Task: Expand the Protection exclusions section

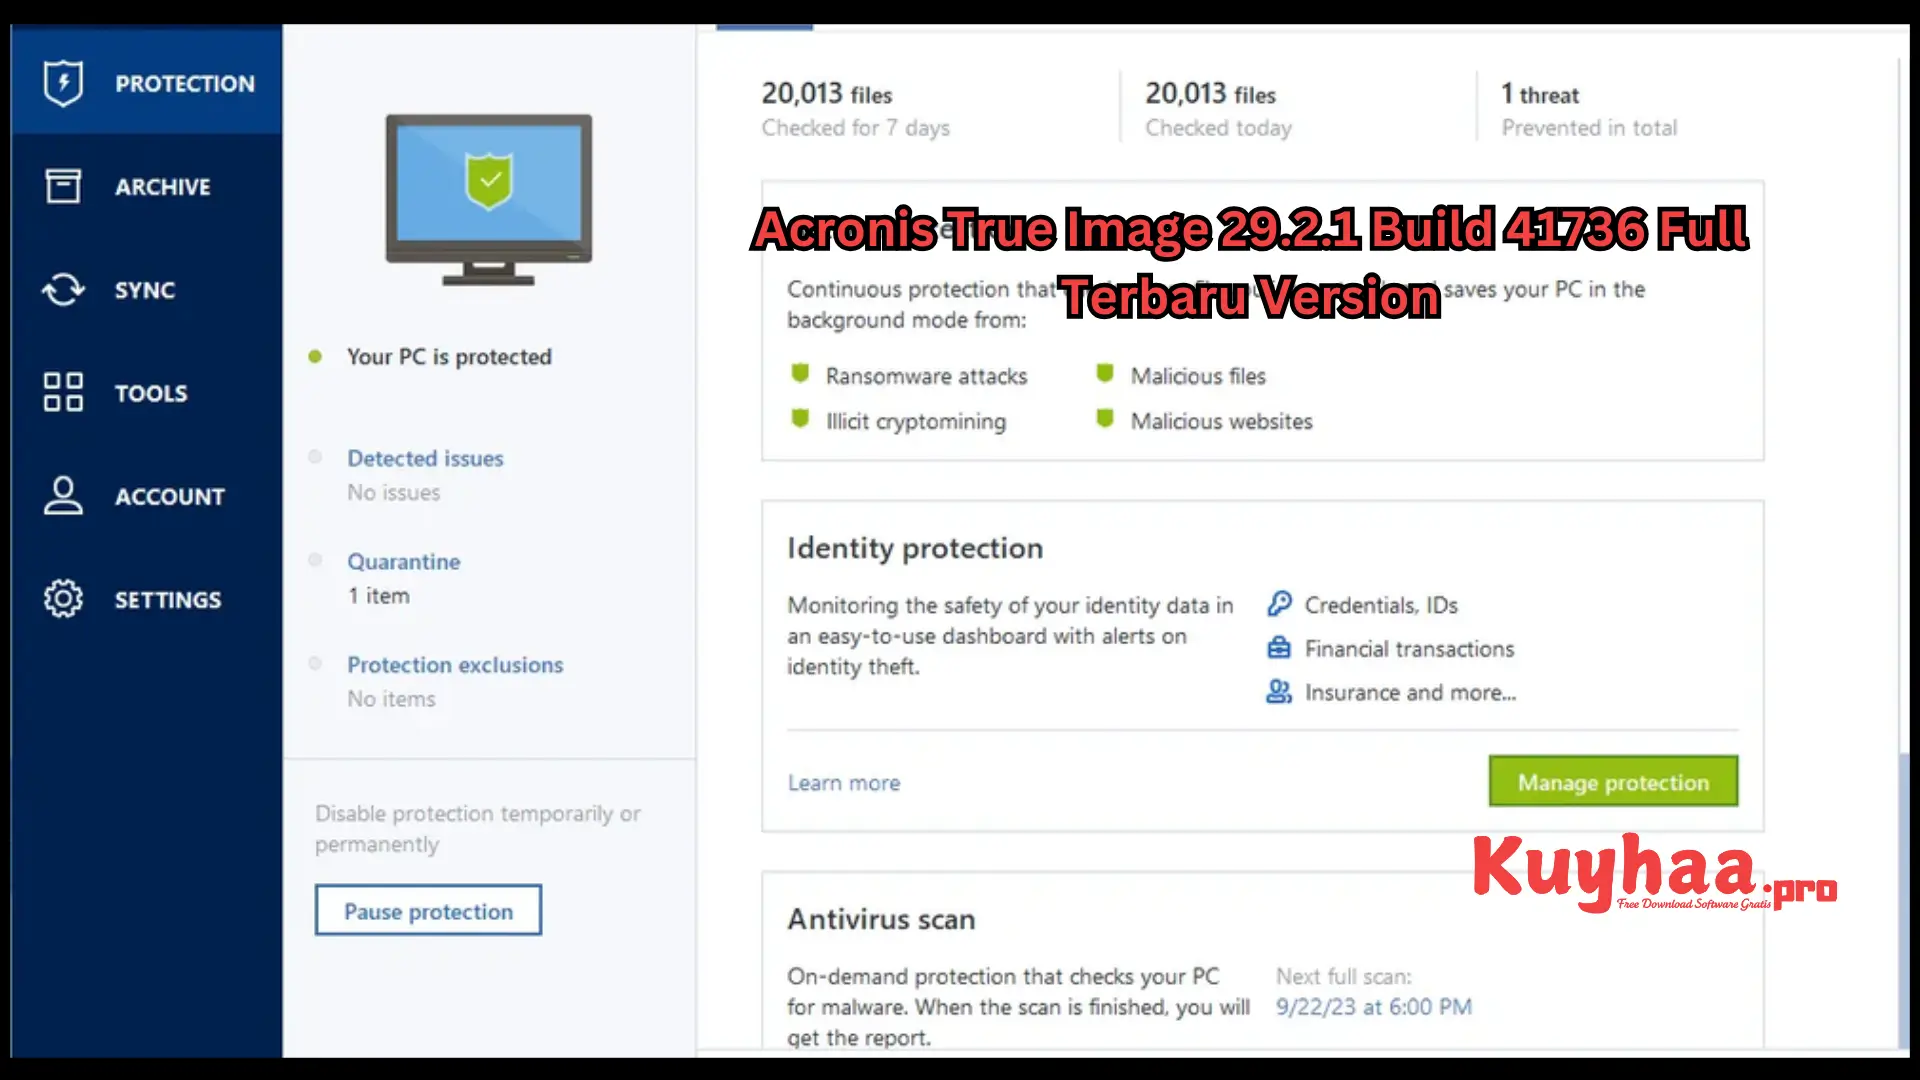Action: coord(455,663)
